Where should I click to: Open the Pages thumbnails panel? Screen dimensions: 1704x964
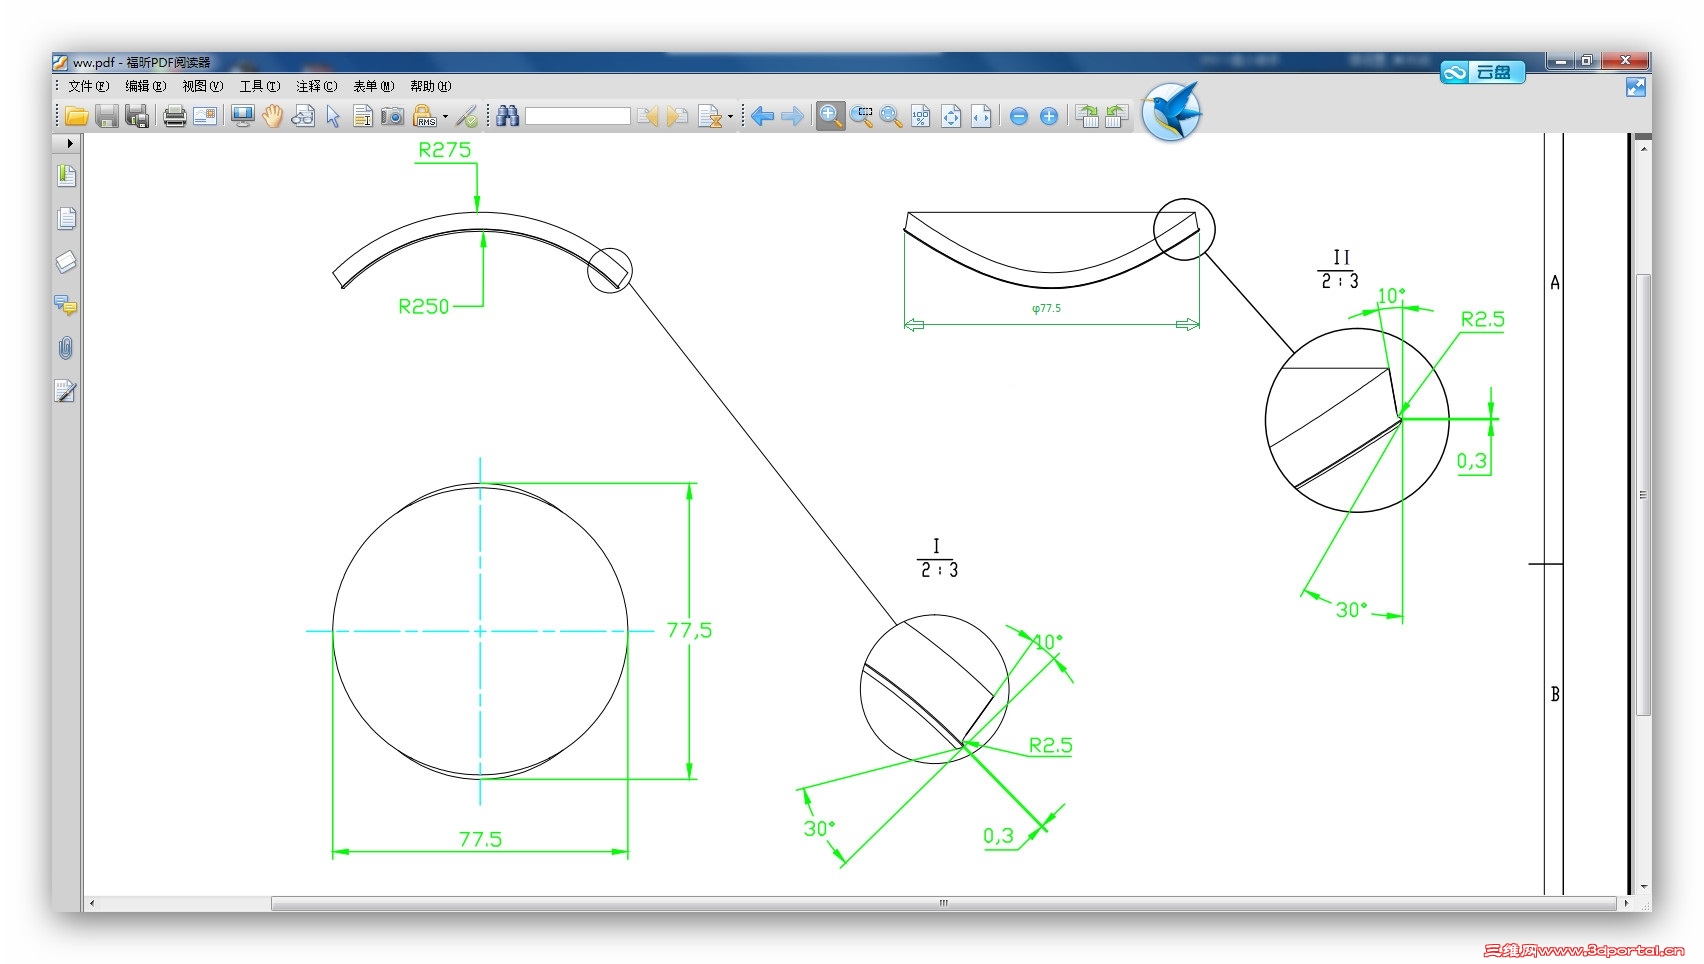click(x=66, y=219)
